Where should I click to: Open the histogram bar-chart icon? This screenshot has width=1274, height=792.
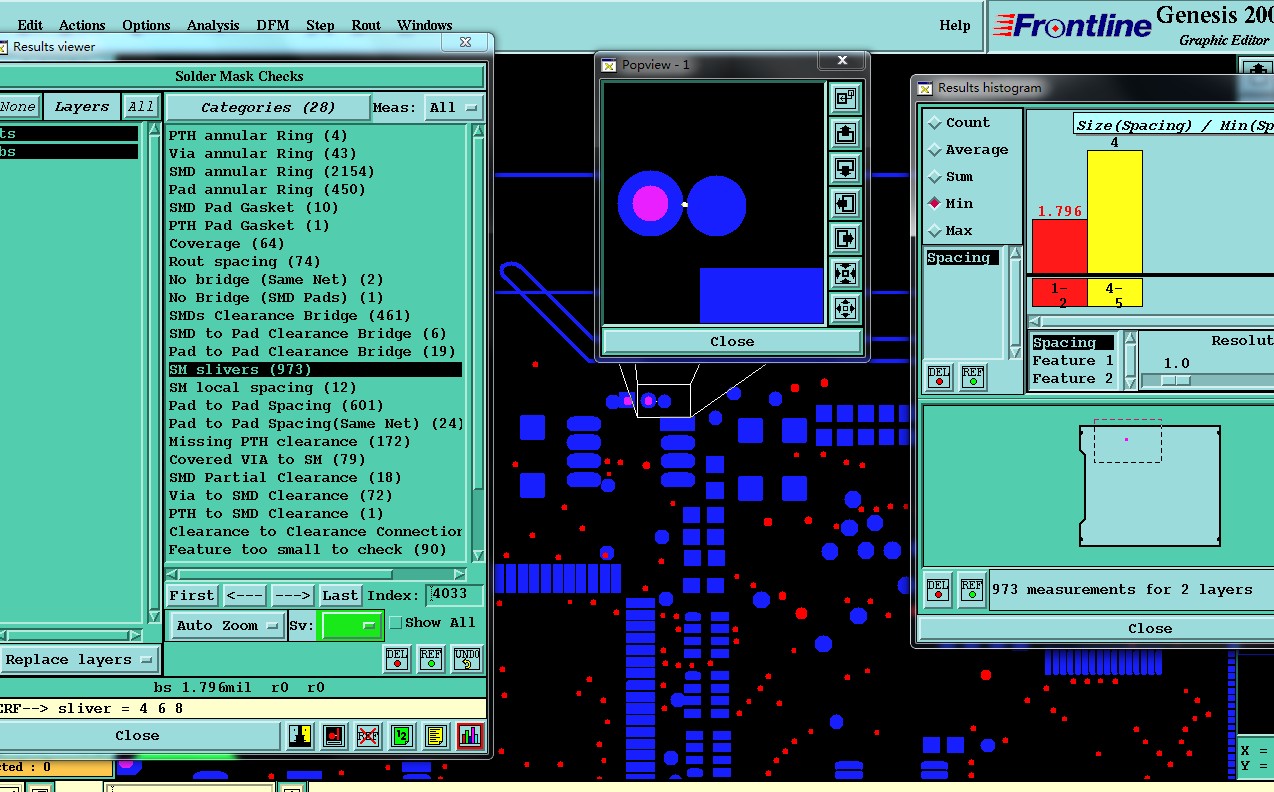[x=470, y=736]
